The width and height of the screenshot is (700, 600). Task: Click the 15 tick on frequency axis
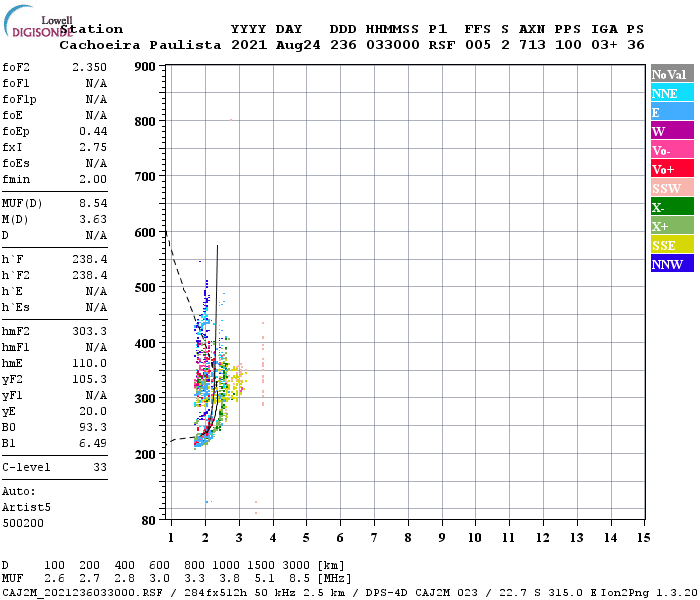642,538
